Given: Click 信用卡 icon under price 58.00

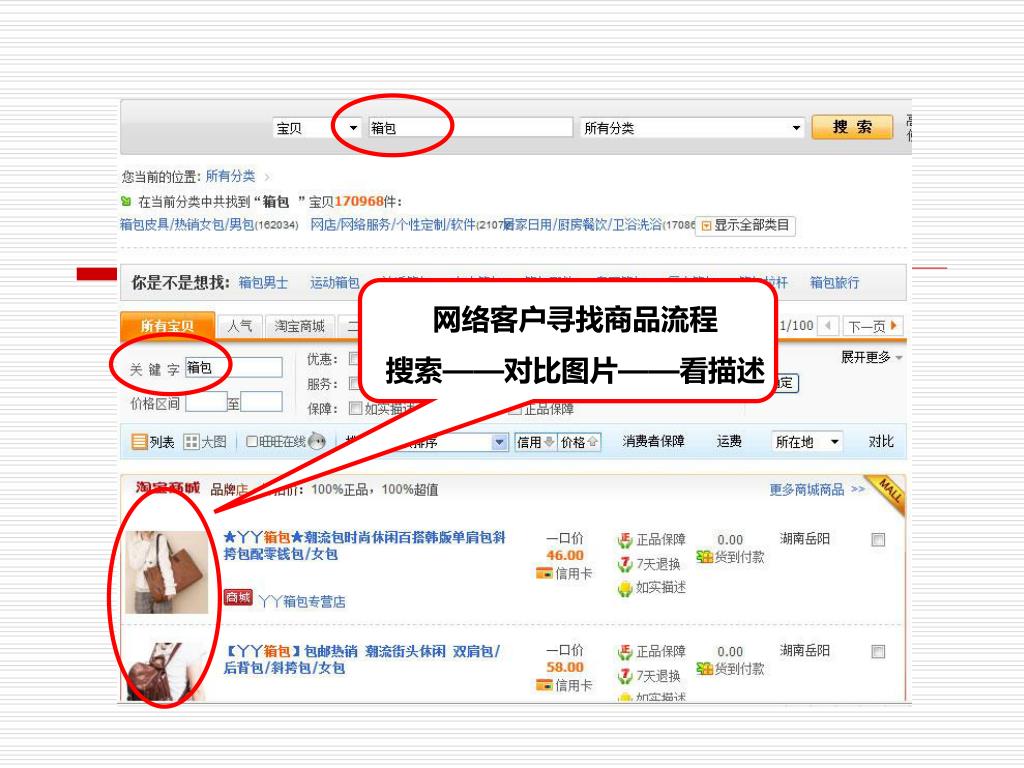Looking at the screenshot, I should pyautogui.click(x=543, y=685).
